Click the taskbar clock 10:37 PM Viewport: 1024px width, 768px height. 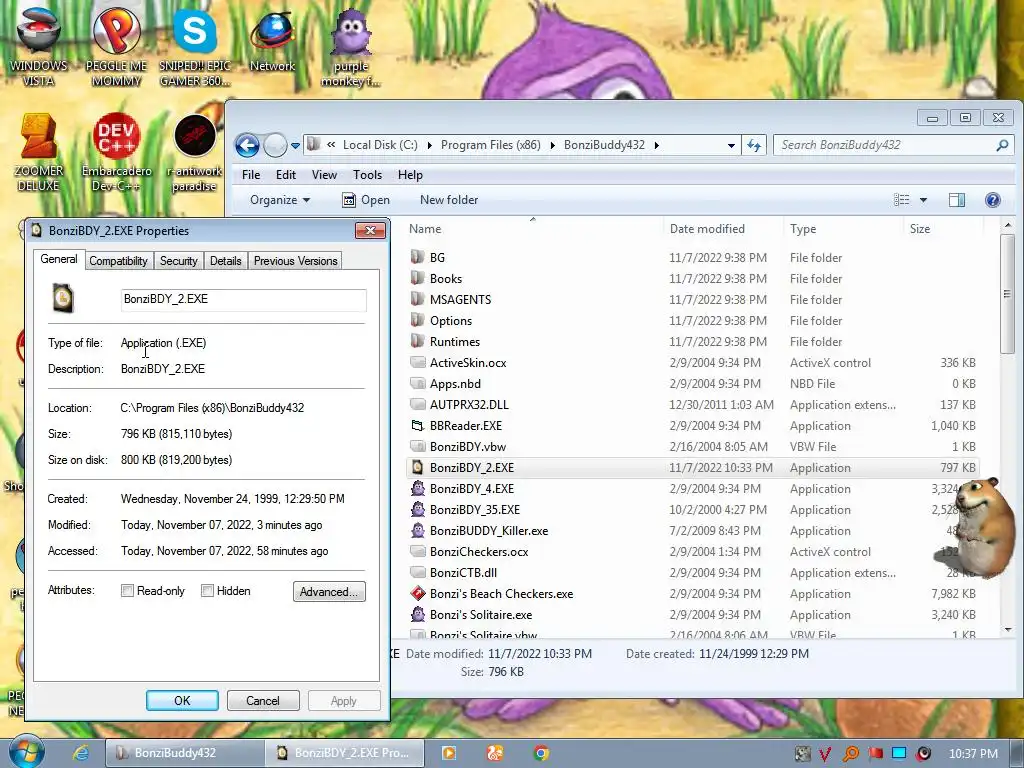[x=973, y=754]
